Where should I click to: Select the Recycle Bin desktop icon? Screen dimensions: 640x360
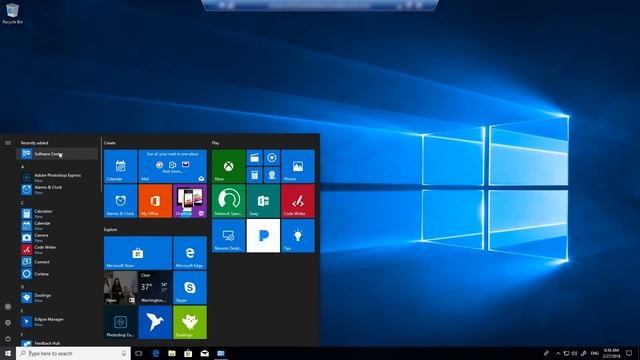tap(12, 13)
